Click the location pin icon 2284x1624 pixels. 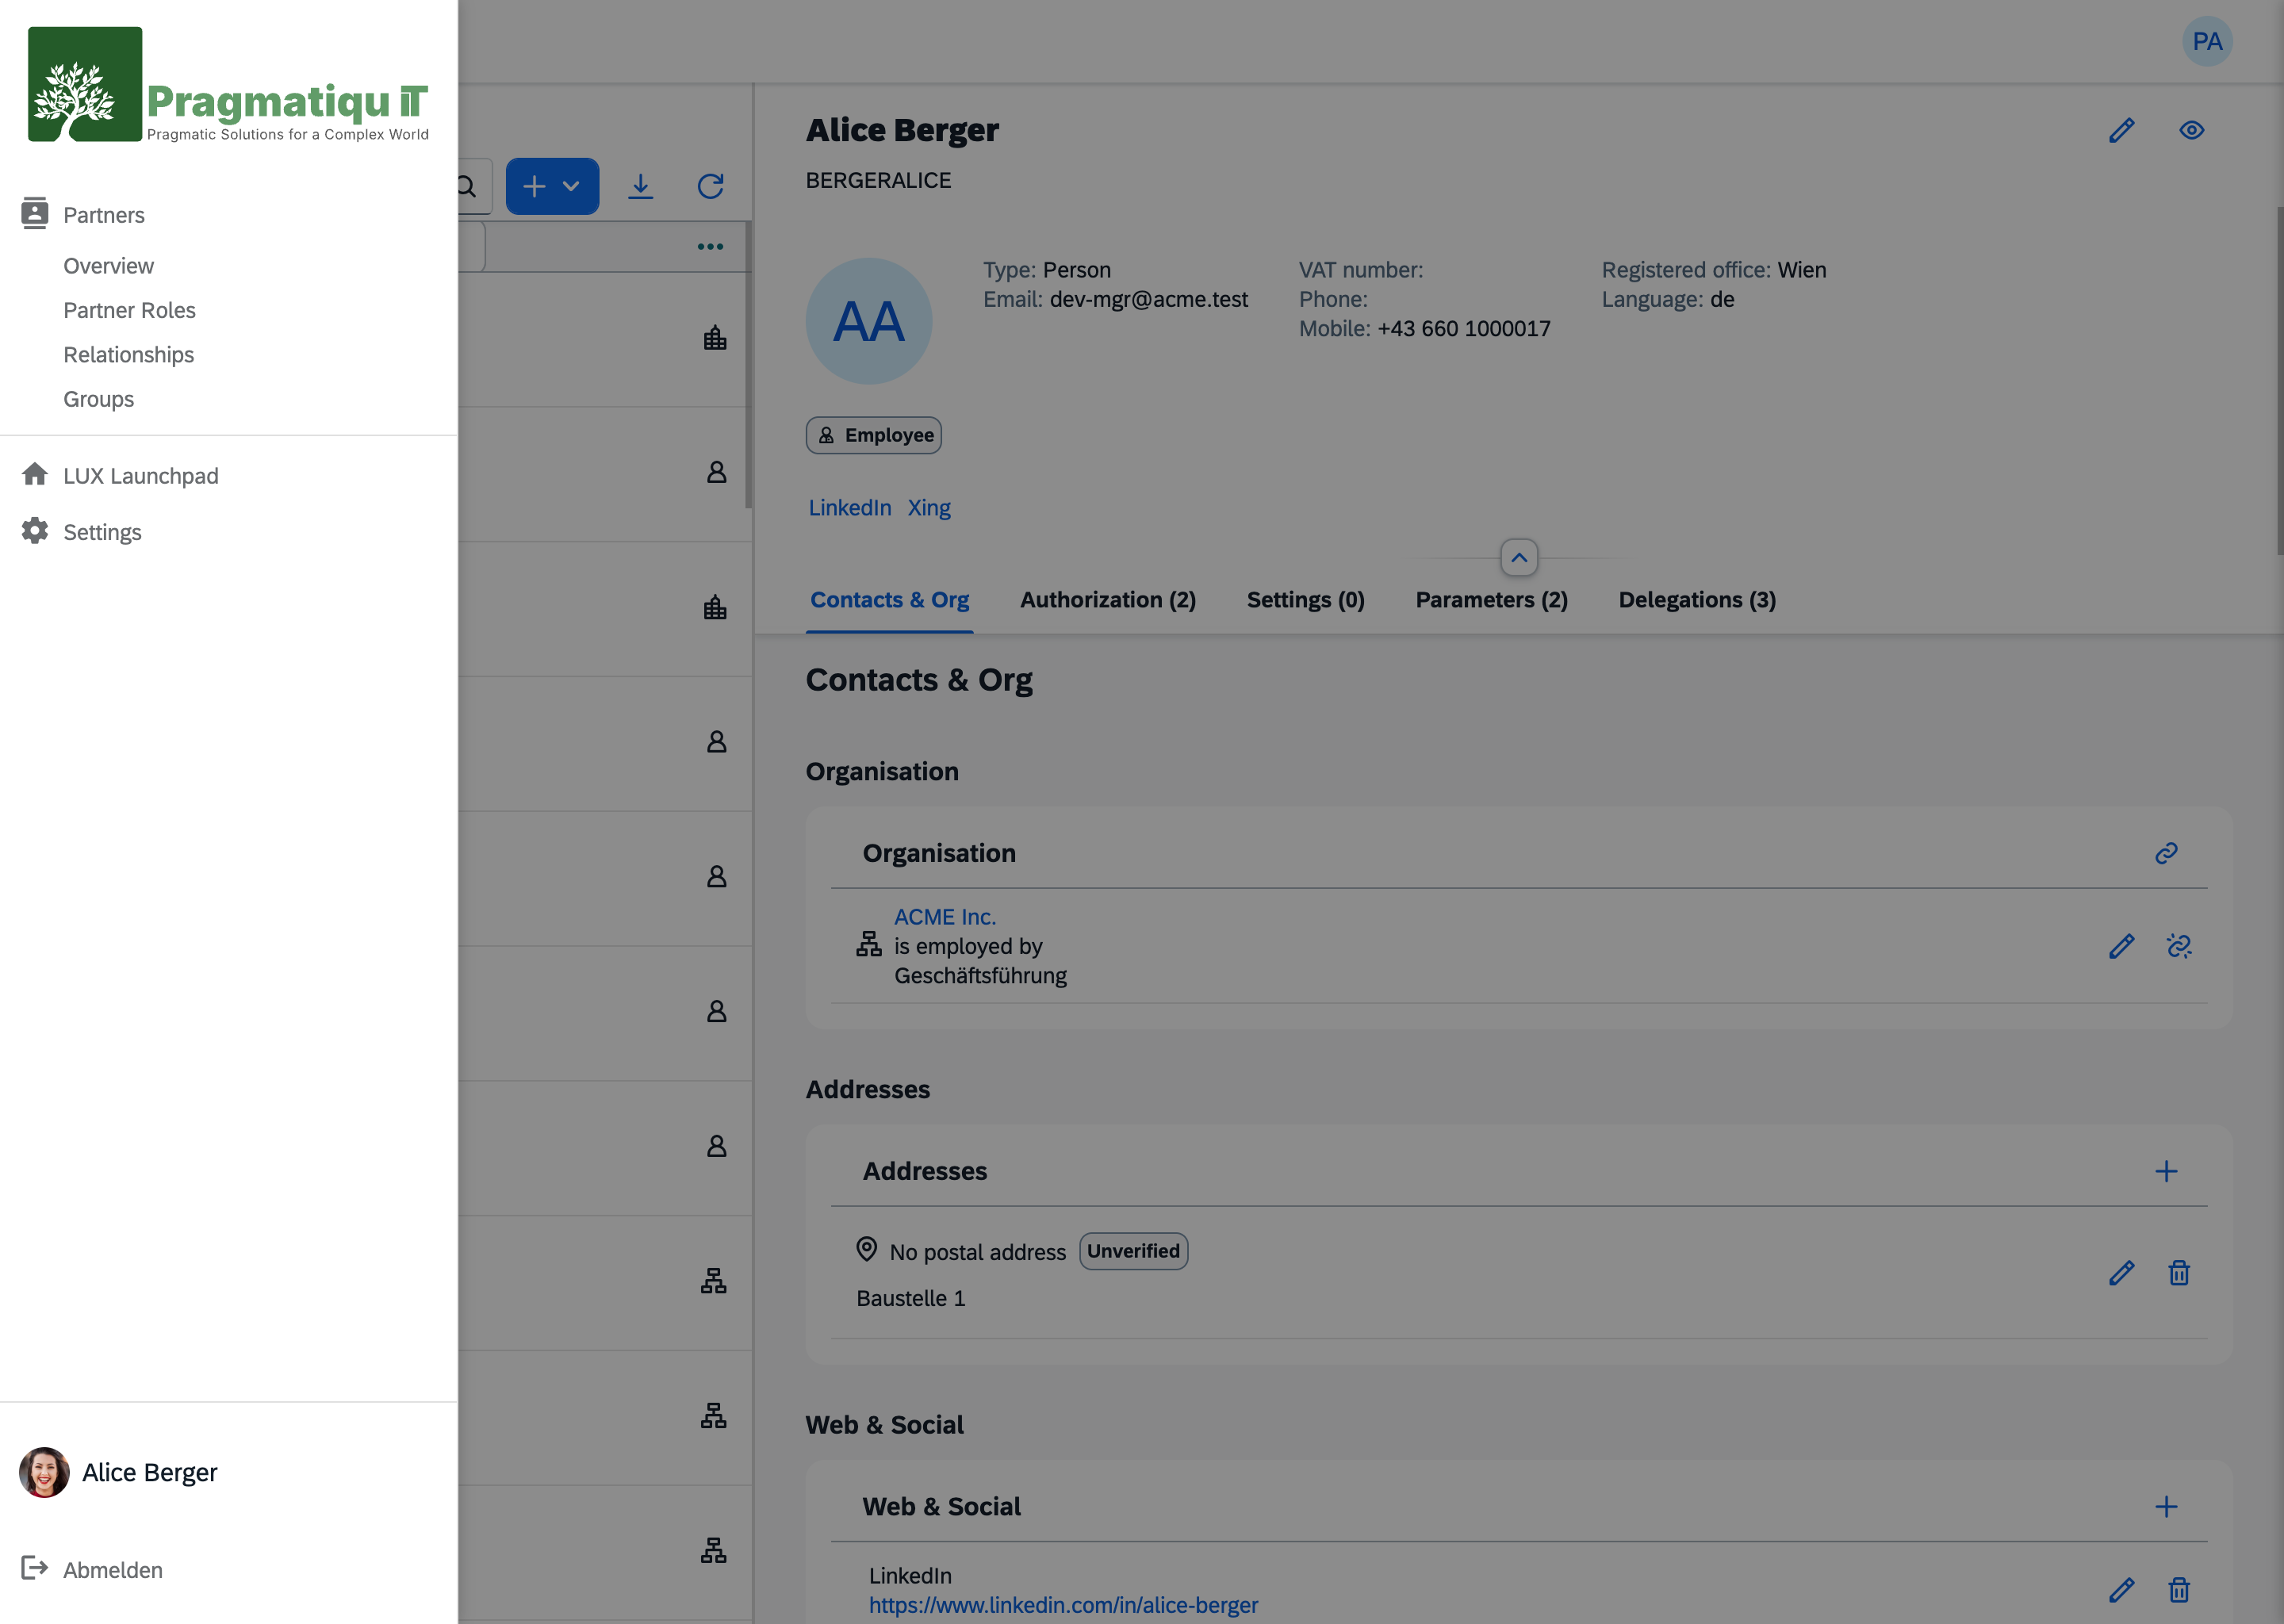[867, 1249]
